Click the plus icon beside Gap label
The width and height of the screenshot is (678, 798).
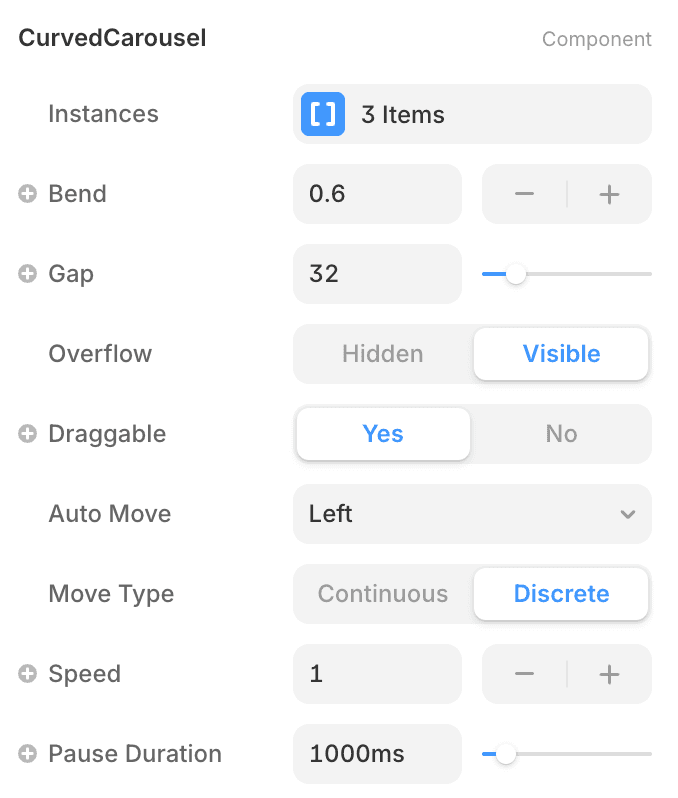tap(28, 274)
